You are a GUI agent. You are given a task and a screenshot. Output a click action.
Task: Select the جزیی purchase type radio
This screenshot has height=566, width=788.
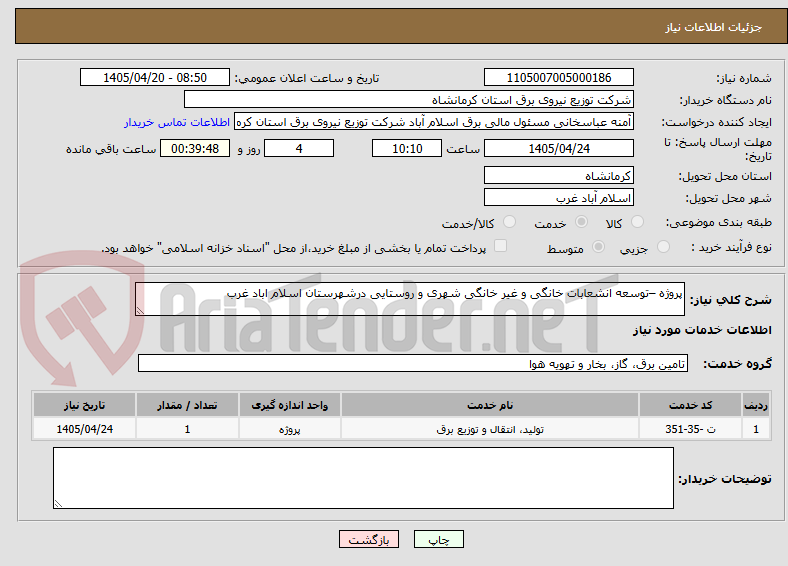point(663,247)
